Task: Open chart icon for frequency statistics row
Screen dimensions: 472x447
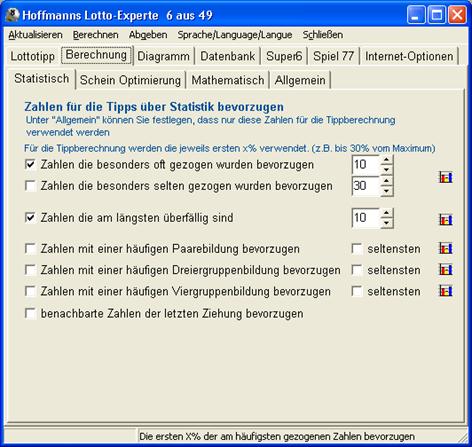Action: [445, 177]
